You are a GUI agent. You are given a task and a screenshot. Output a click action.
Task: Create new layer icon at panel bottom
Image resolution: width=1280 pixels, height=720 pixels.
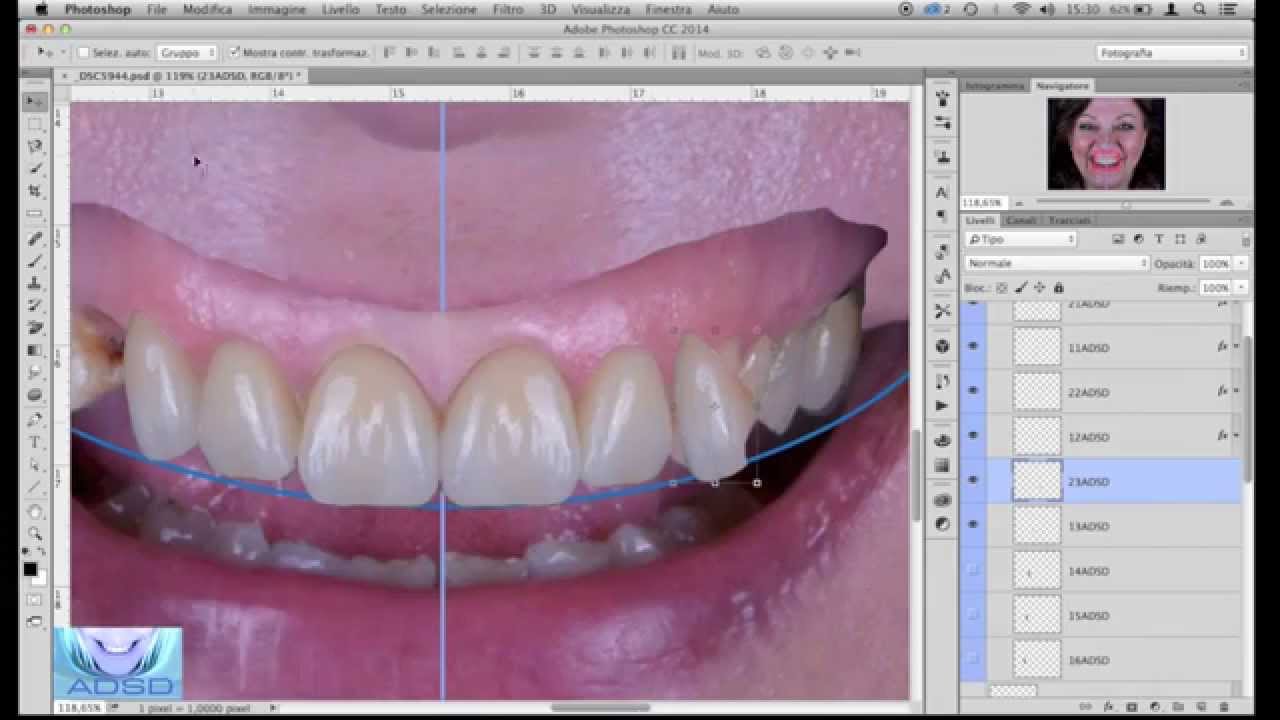coord(1200,707)
